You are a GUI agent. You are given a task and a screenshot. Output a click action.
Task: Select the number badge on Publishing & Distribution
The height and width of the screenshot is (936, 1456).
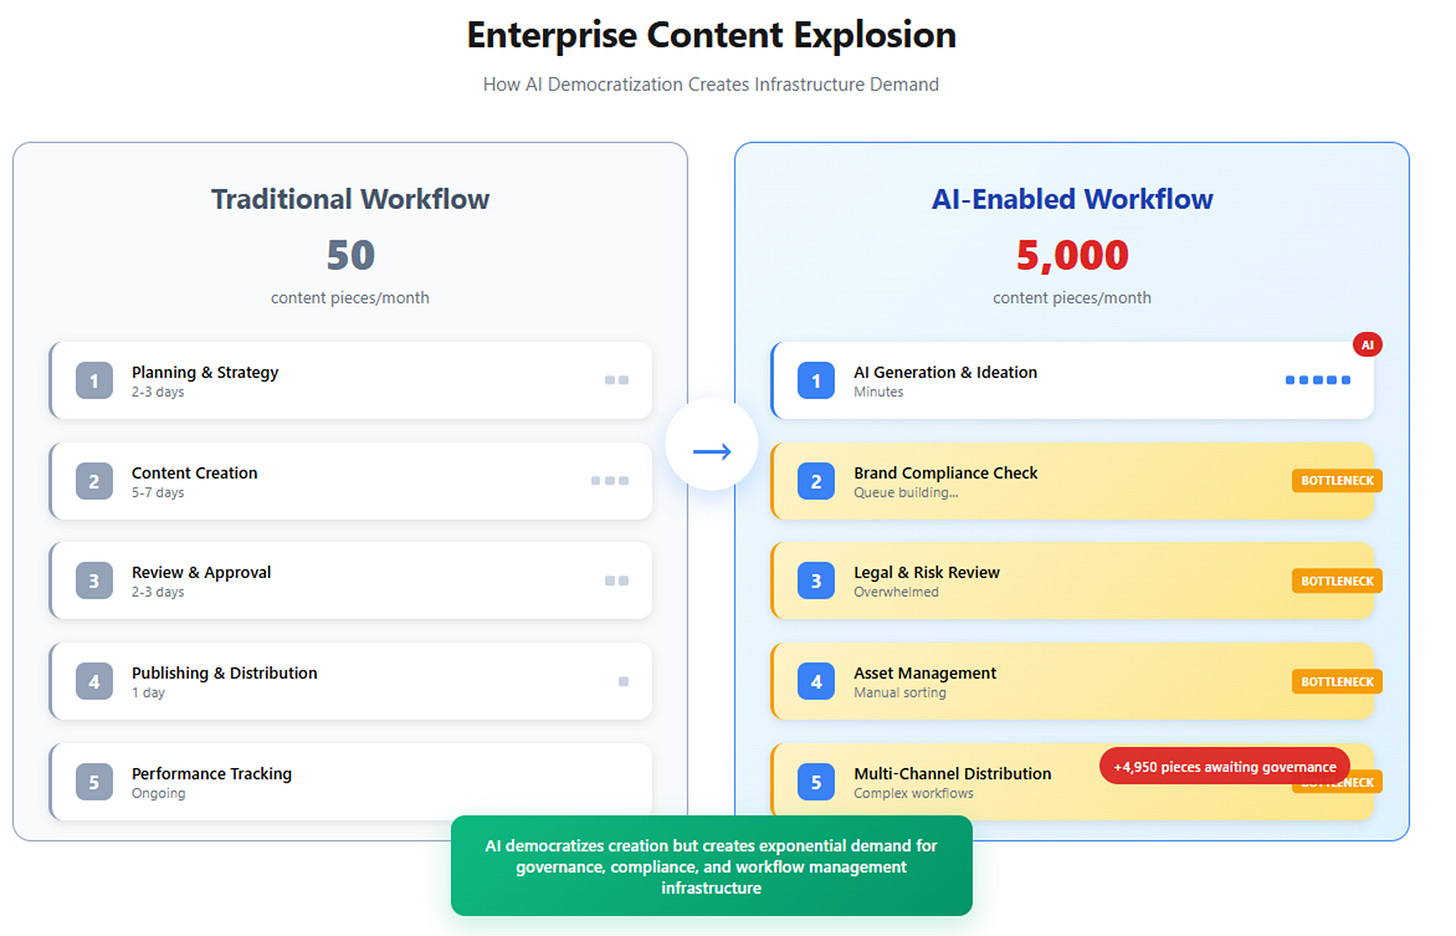tap(93, 681)
